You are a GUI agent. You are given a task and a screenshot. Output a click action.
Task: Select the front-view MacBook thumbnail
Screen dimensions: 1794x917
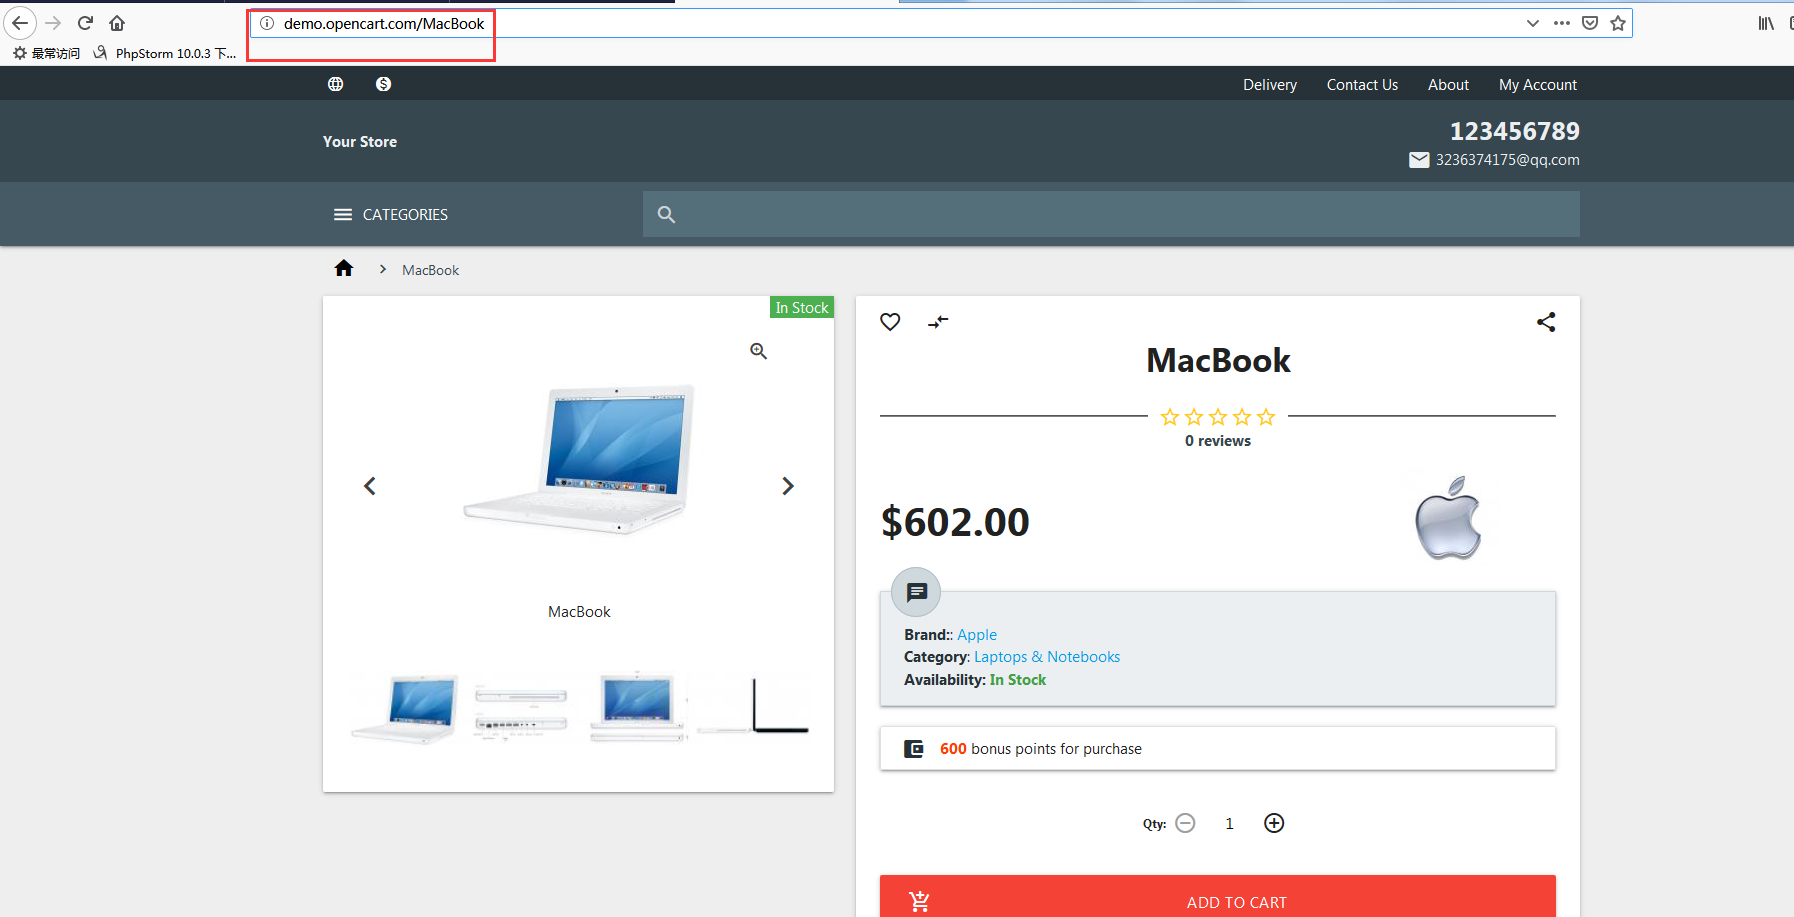tap(637, 708)
